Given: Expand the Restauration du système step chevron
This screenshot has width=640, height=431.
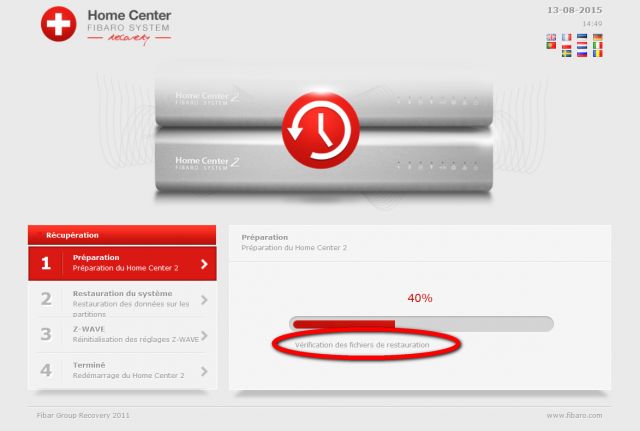Looking at the screenshot, I should 204,300.
